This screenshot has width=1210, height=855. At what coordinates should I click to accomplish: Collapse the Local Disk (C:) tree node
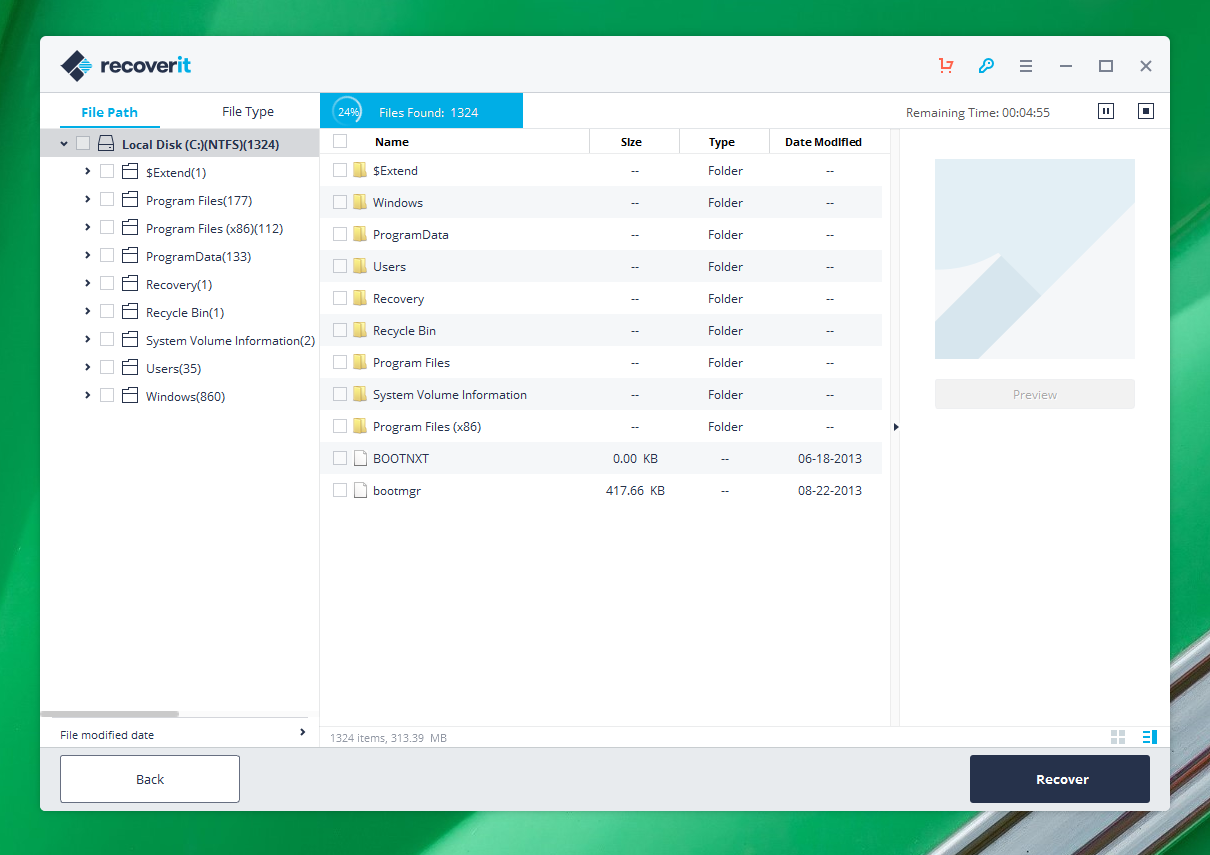tap(64, 144)
